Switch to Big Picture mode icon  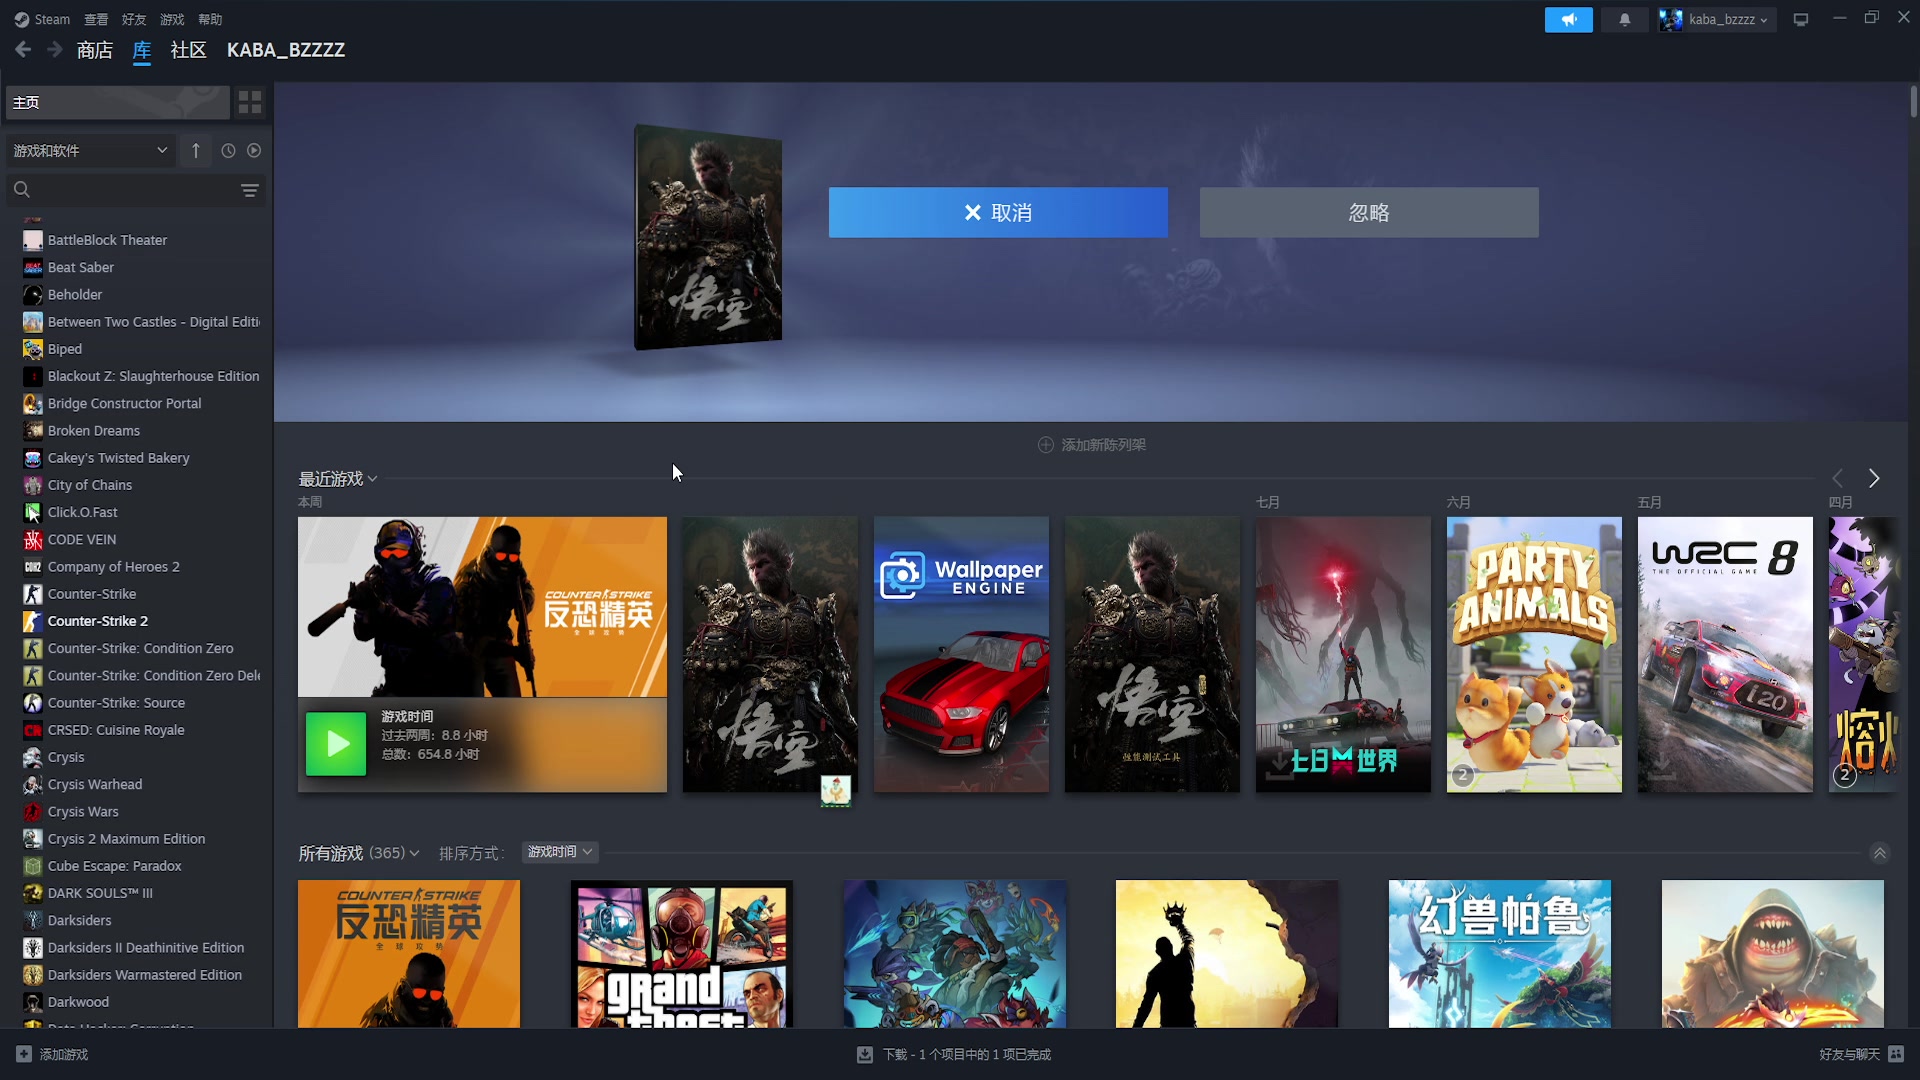(x=1801, y=19)
